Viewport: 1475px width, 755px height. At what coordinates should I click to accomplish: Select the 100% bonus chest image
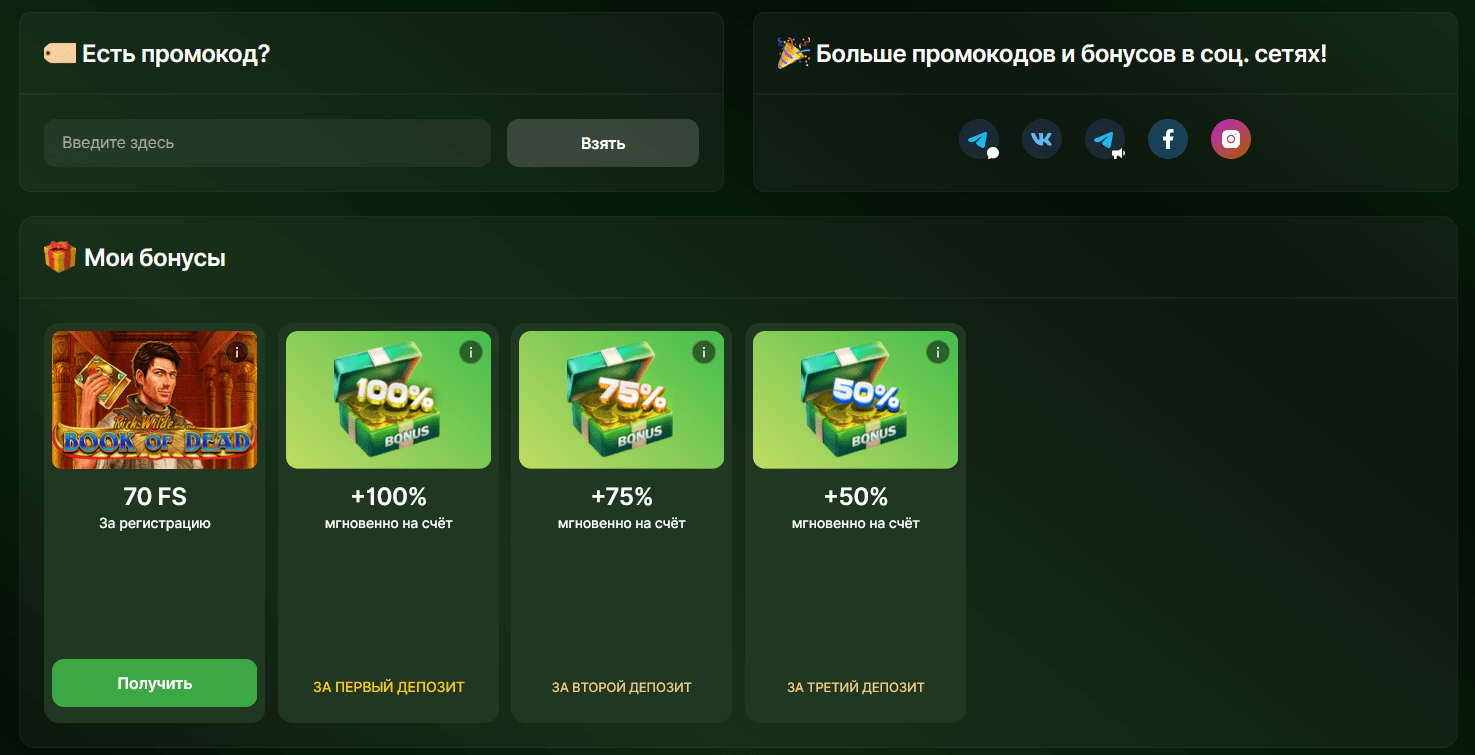pos(388,400)
